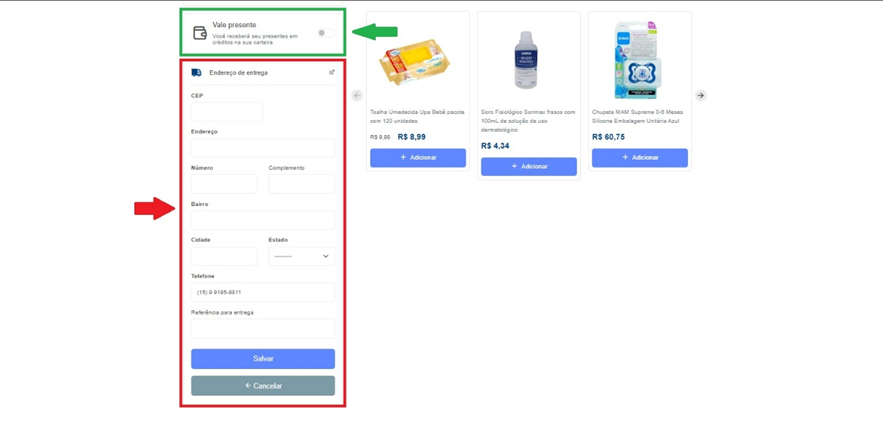Add Soro Fisiológico Sorimax to cart
The width and height of the screenshot is (883, 427).
coord(529,166)
